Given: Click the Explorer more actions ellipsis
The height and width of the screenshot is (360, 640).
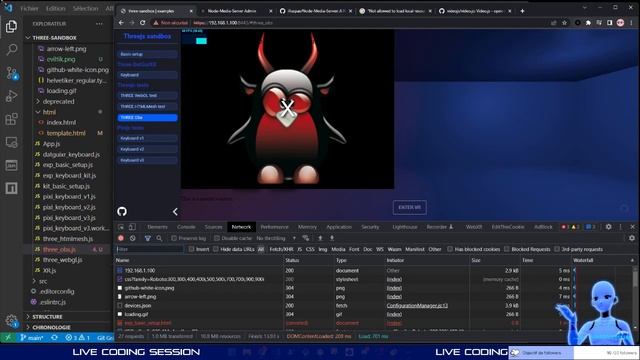Looking at the screenshot, I should click(99, 24).
